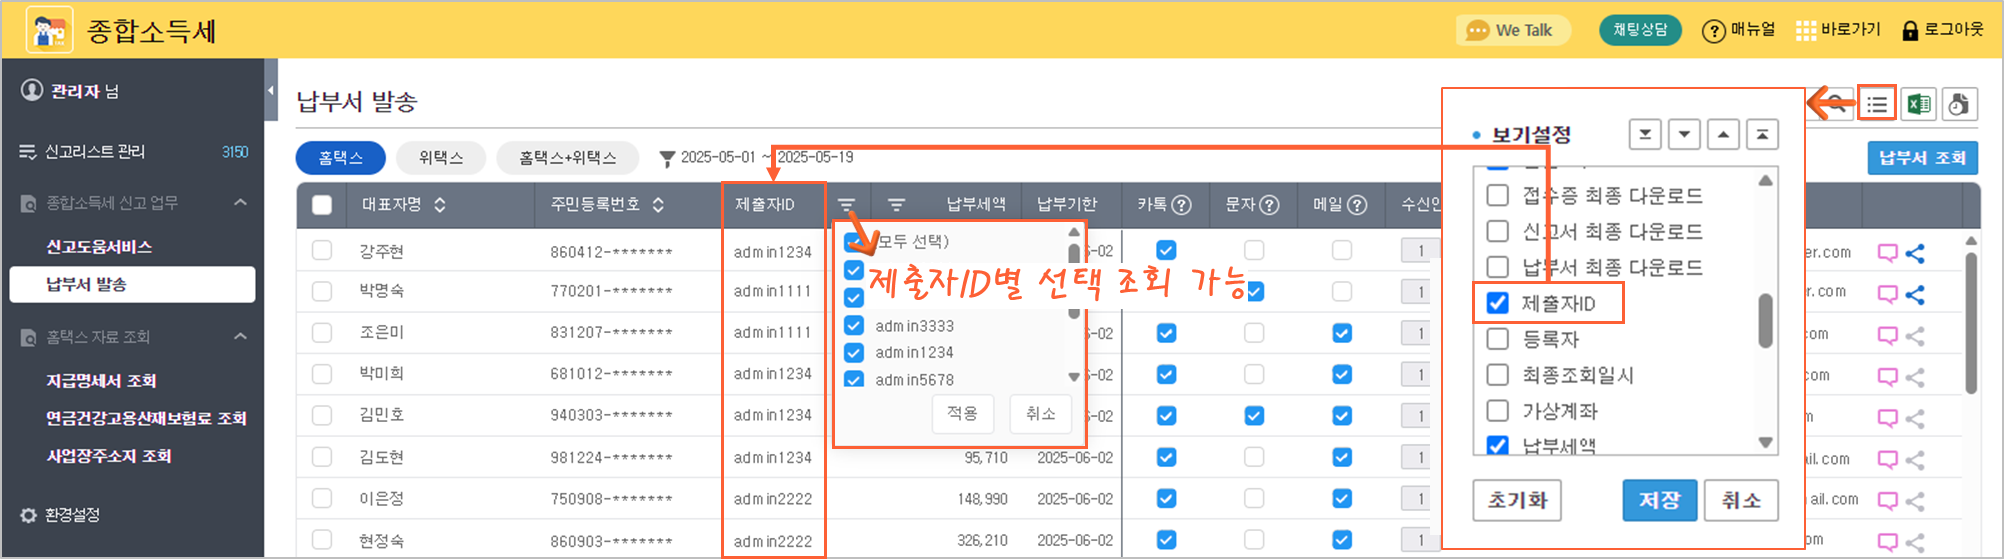The width and height of the screenshot is (2004, 559).
Task: Click 저장 in 보기설정
Action: point(1660,500)
